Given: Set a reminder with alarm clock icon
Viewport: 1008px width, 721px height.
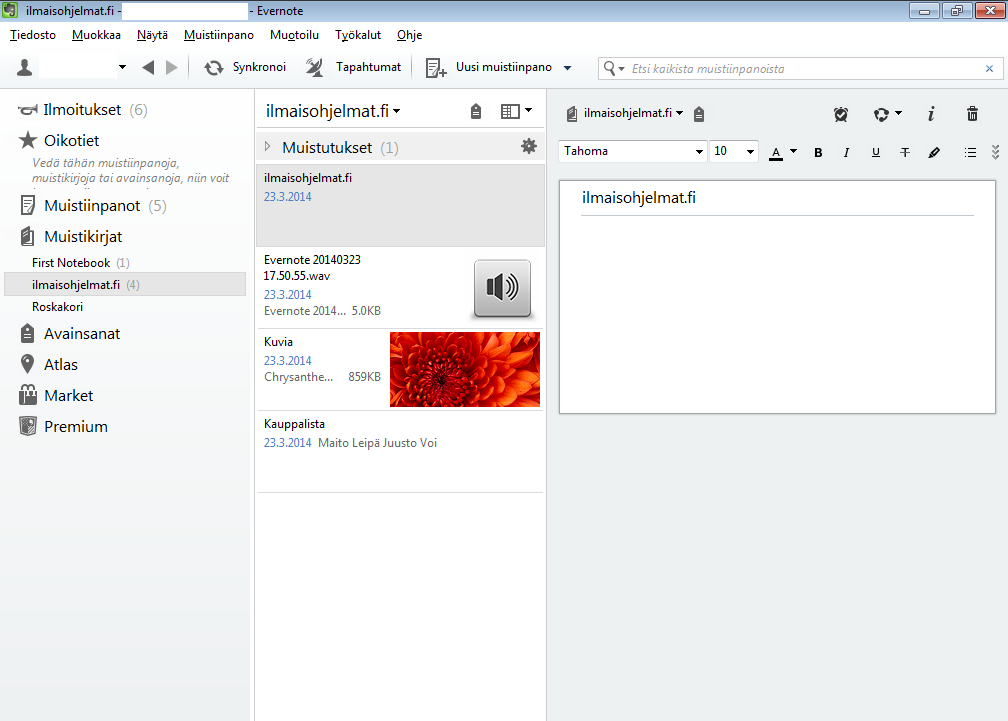Looking at the screenshot, I should [841, 114].
